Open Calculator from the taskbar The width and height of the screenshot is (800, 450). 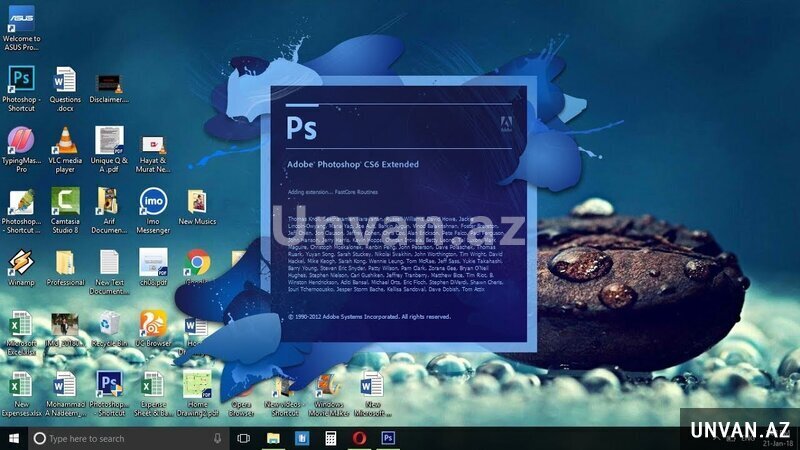coord(330,438)
